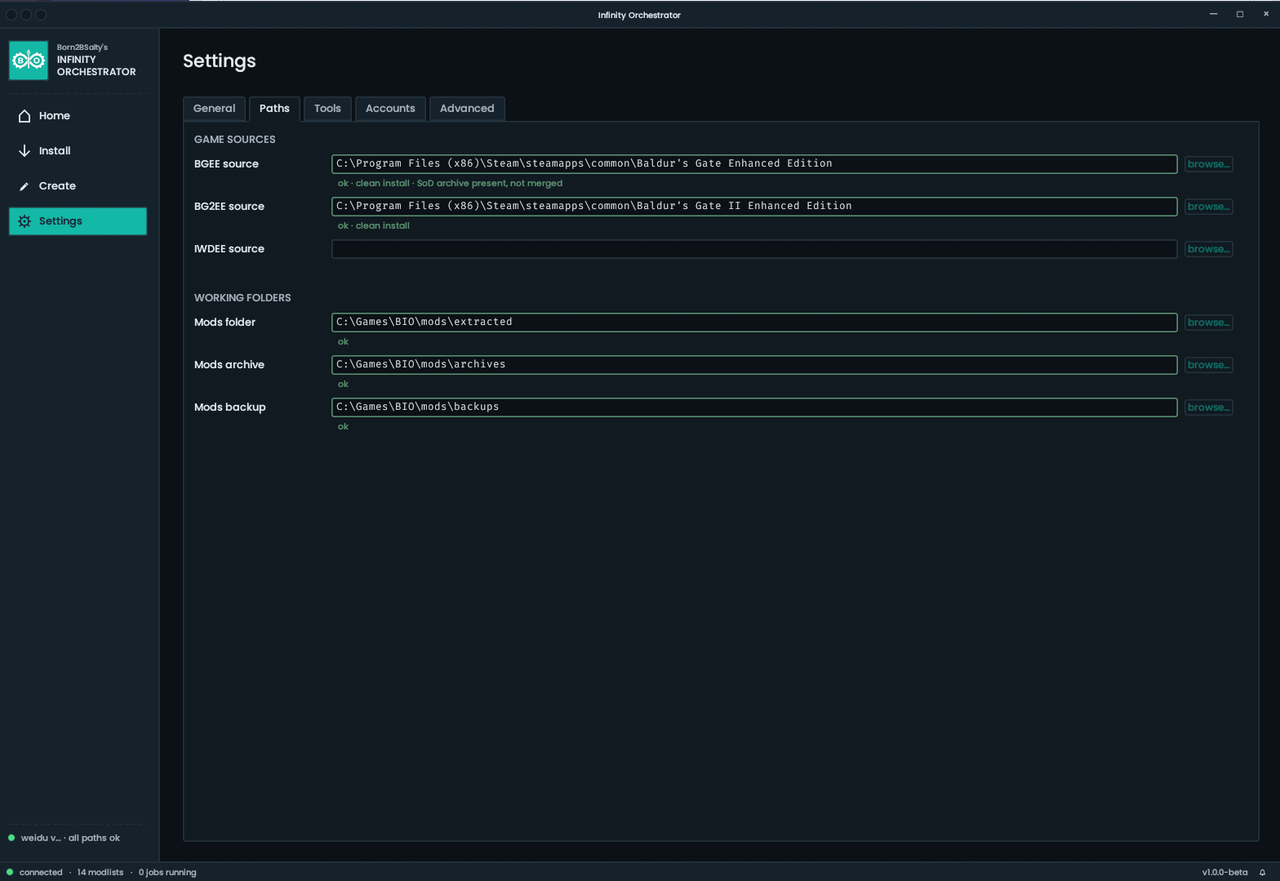Browse for the Mods folder location
This screenshot has width=1280, height=881.
1208,322
